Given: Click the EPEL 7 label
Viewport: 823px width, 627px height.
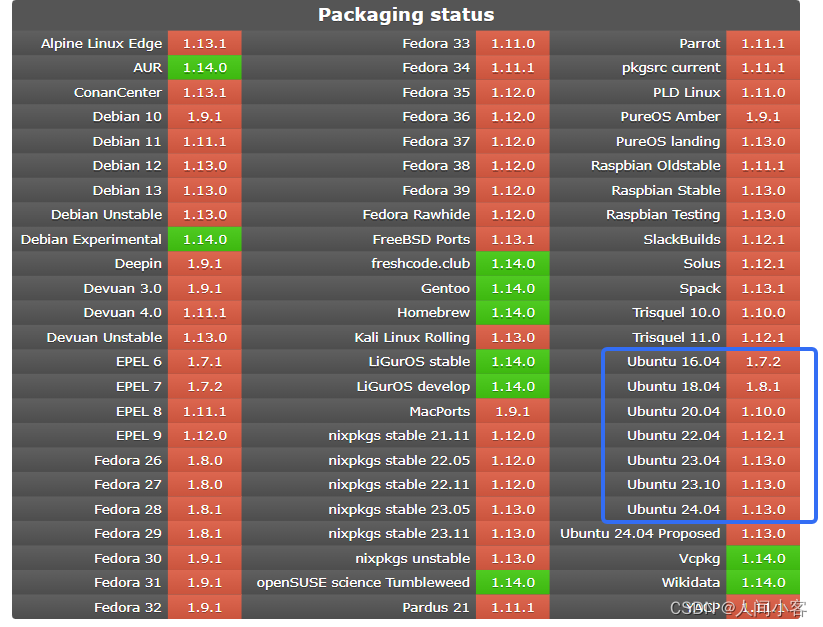Looking at the screenshot, I should coord(139,387).
